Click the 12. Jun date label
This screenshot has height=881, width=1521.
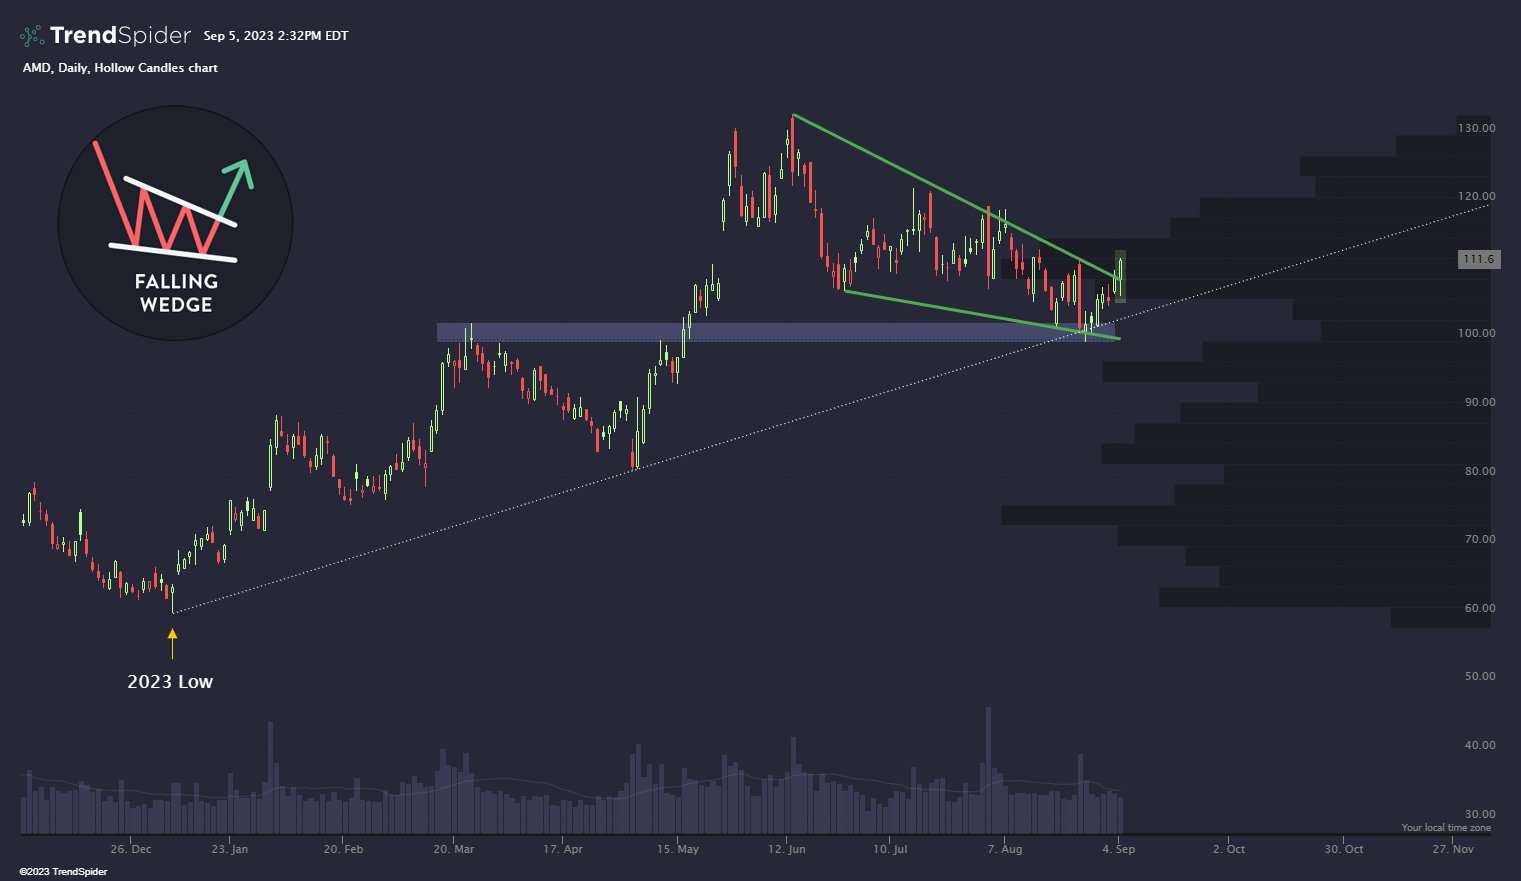[x=787, y=849]
